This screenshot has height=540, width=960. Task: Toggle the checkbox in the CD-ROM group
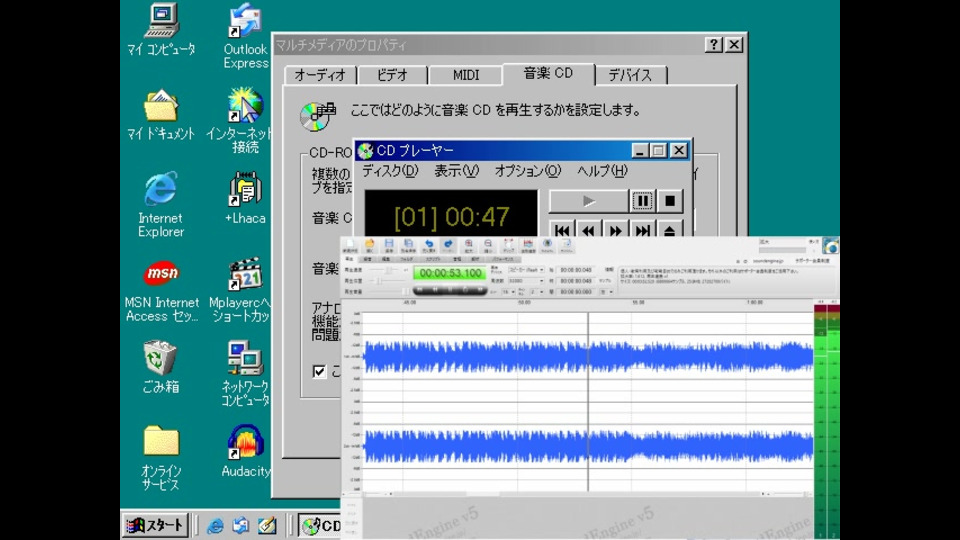(x=319, y=372)
